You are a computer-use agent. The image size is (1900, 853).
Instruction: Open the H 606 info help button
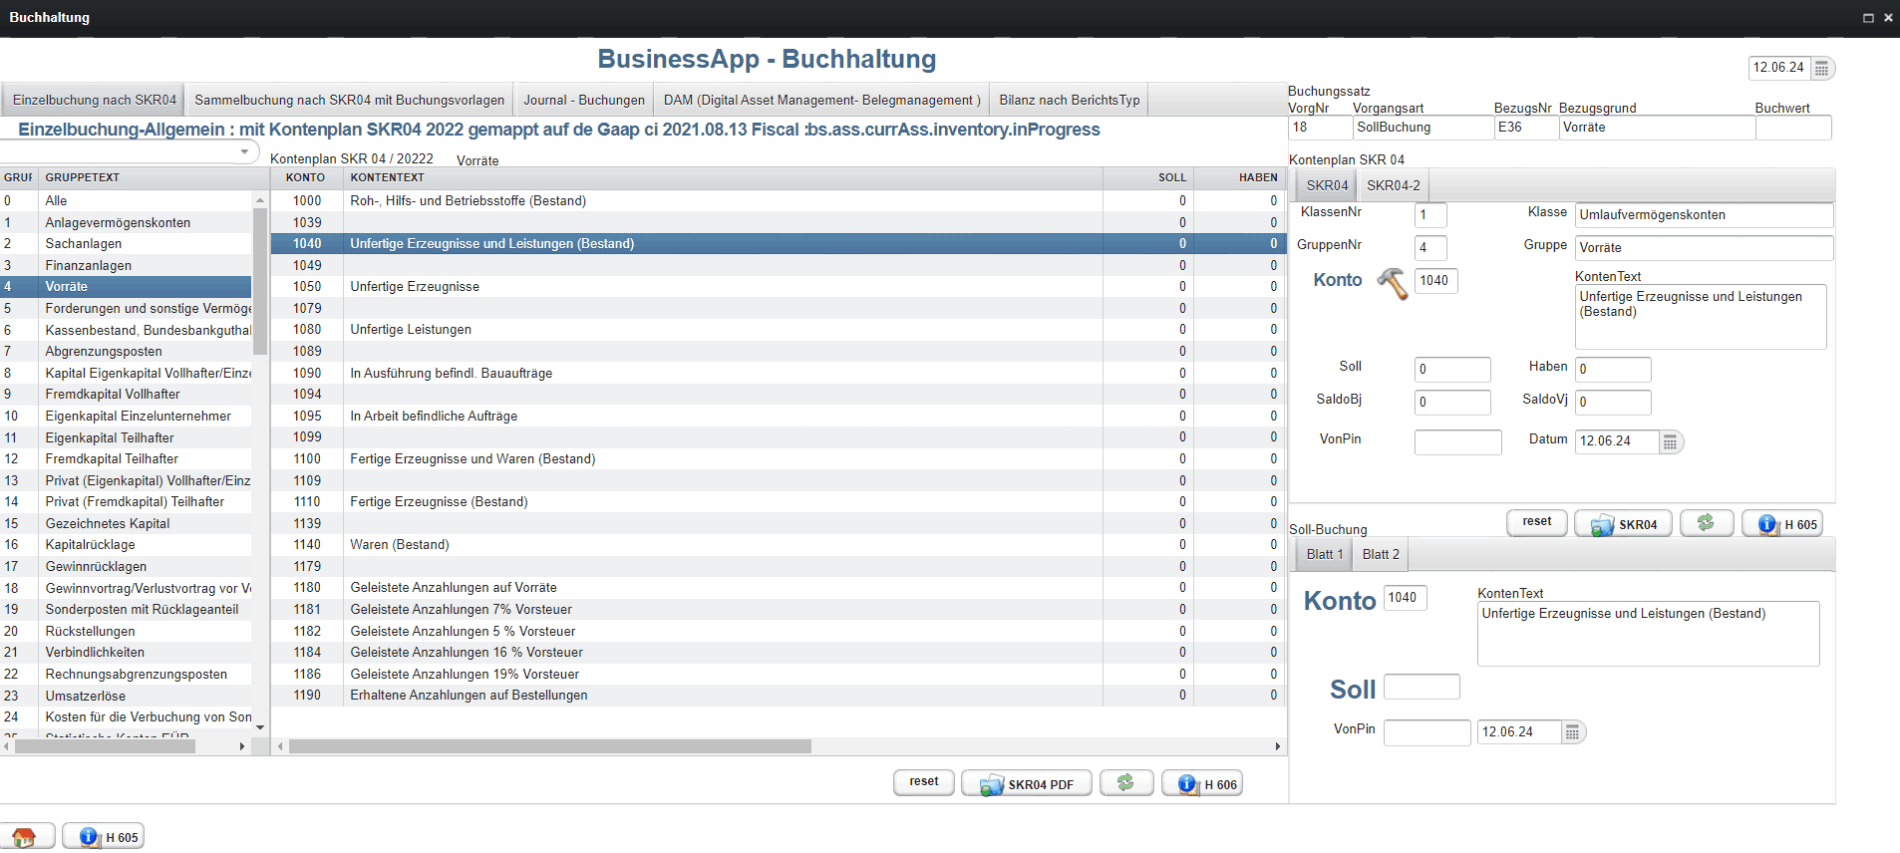point(1203,784)
